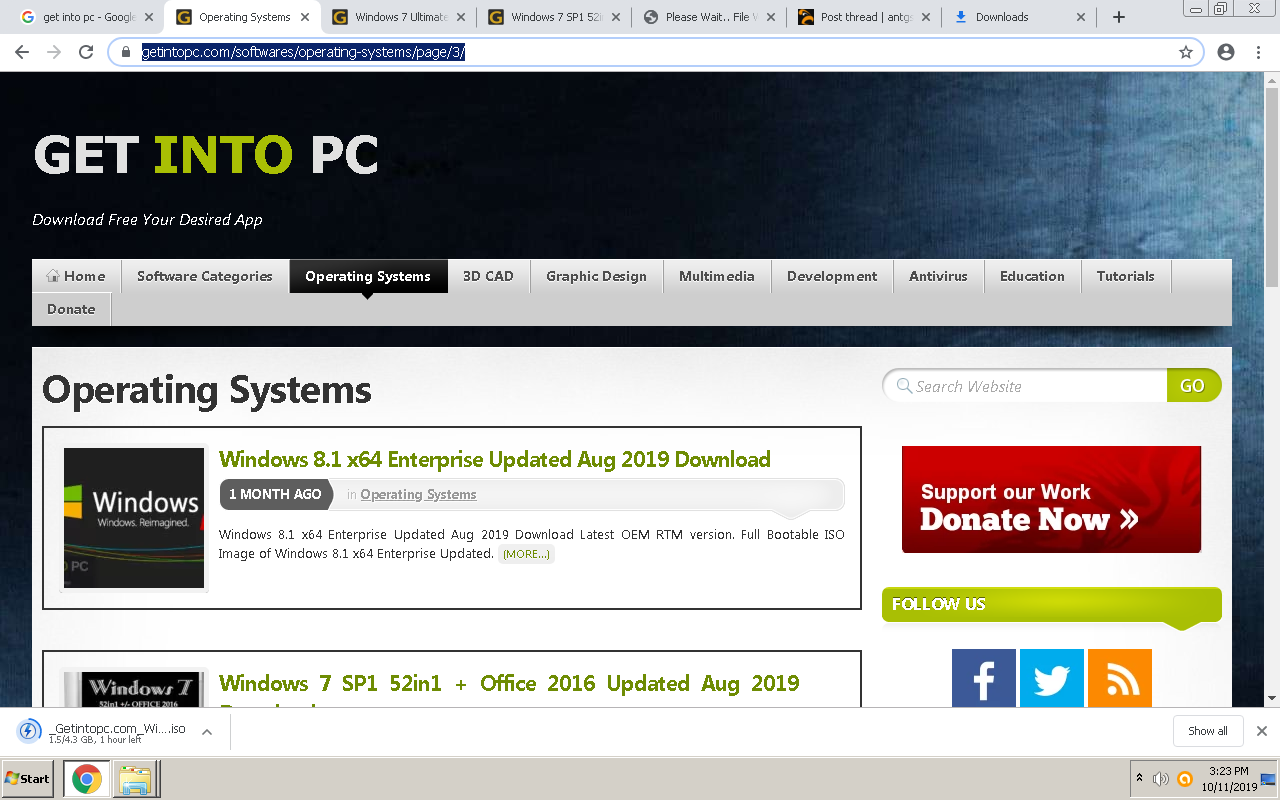Switch to the Windows 7 Ultimate tab
This screenshot has width=1280, height=800.
pos(398,17)
